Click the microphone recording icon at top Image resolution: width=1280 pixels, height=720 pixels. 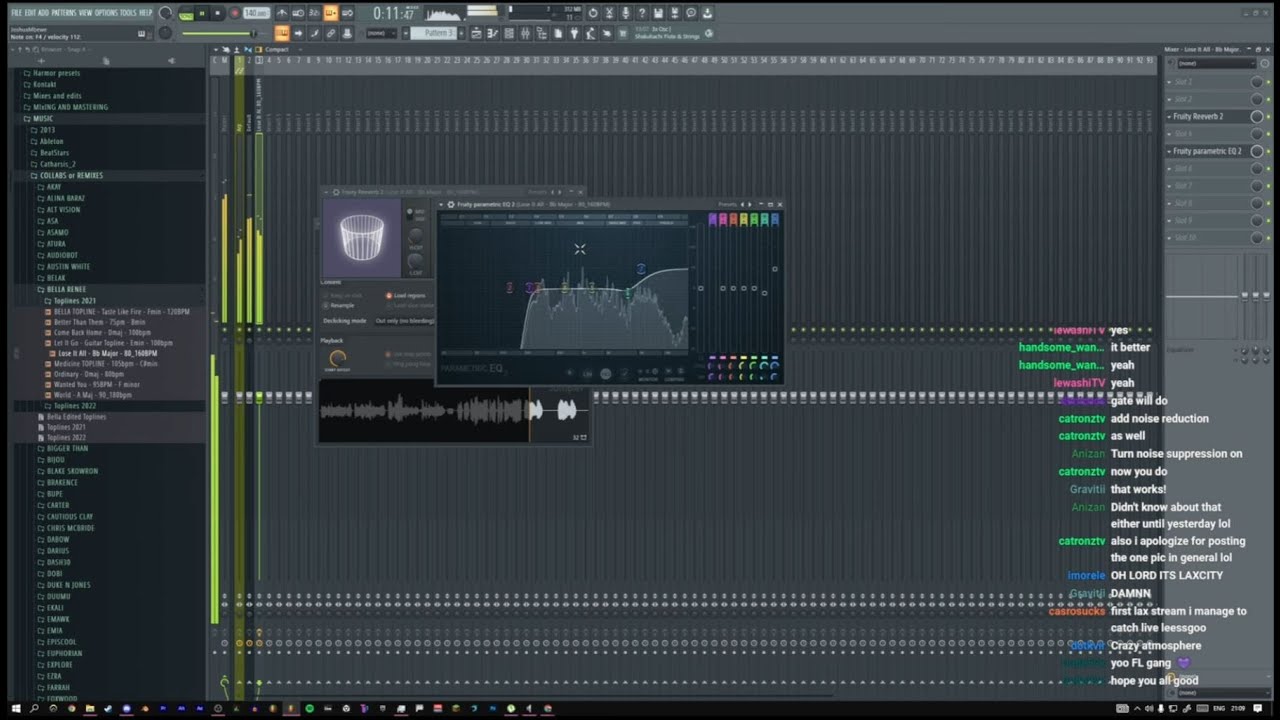pos(625,12)
